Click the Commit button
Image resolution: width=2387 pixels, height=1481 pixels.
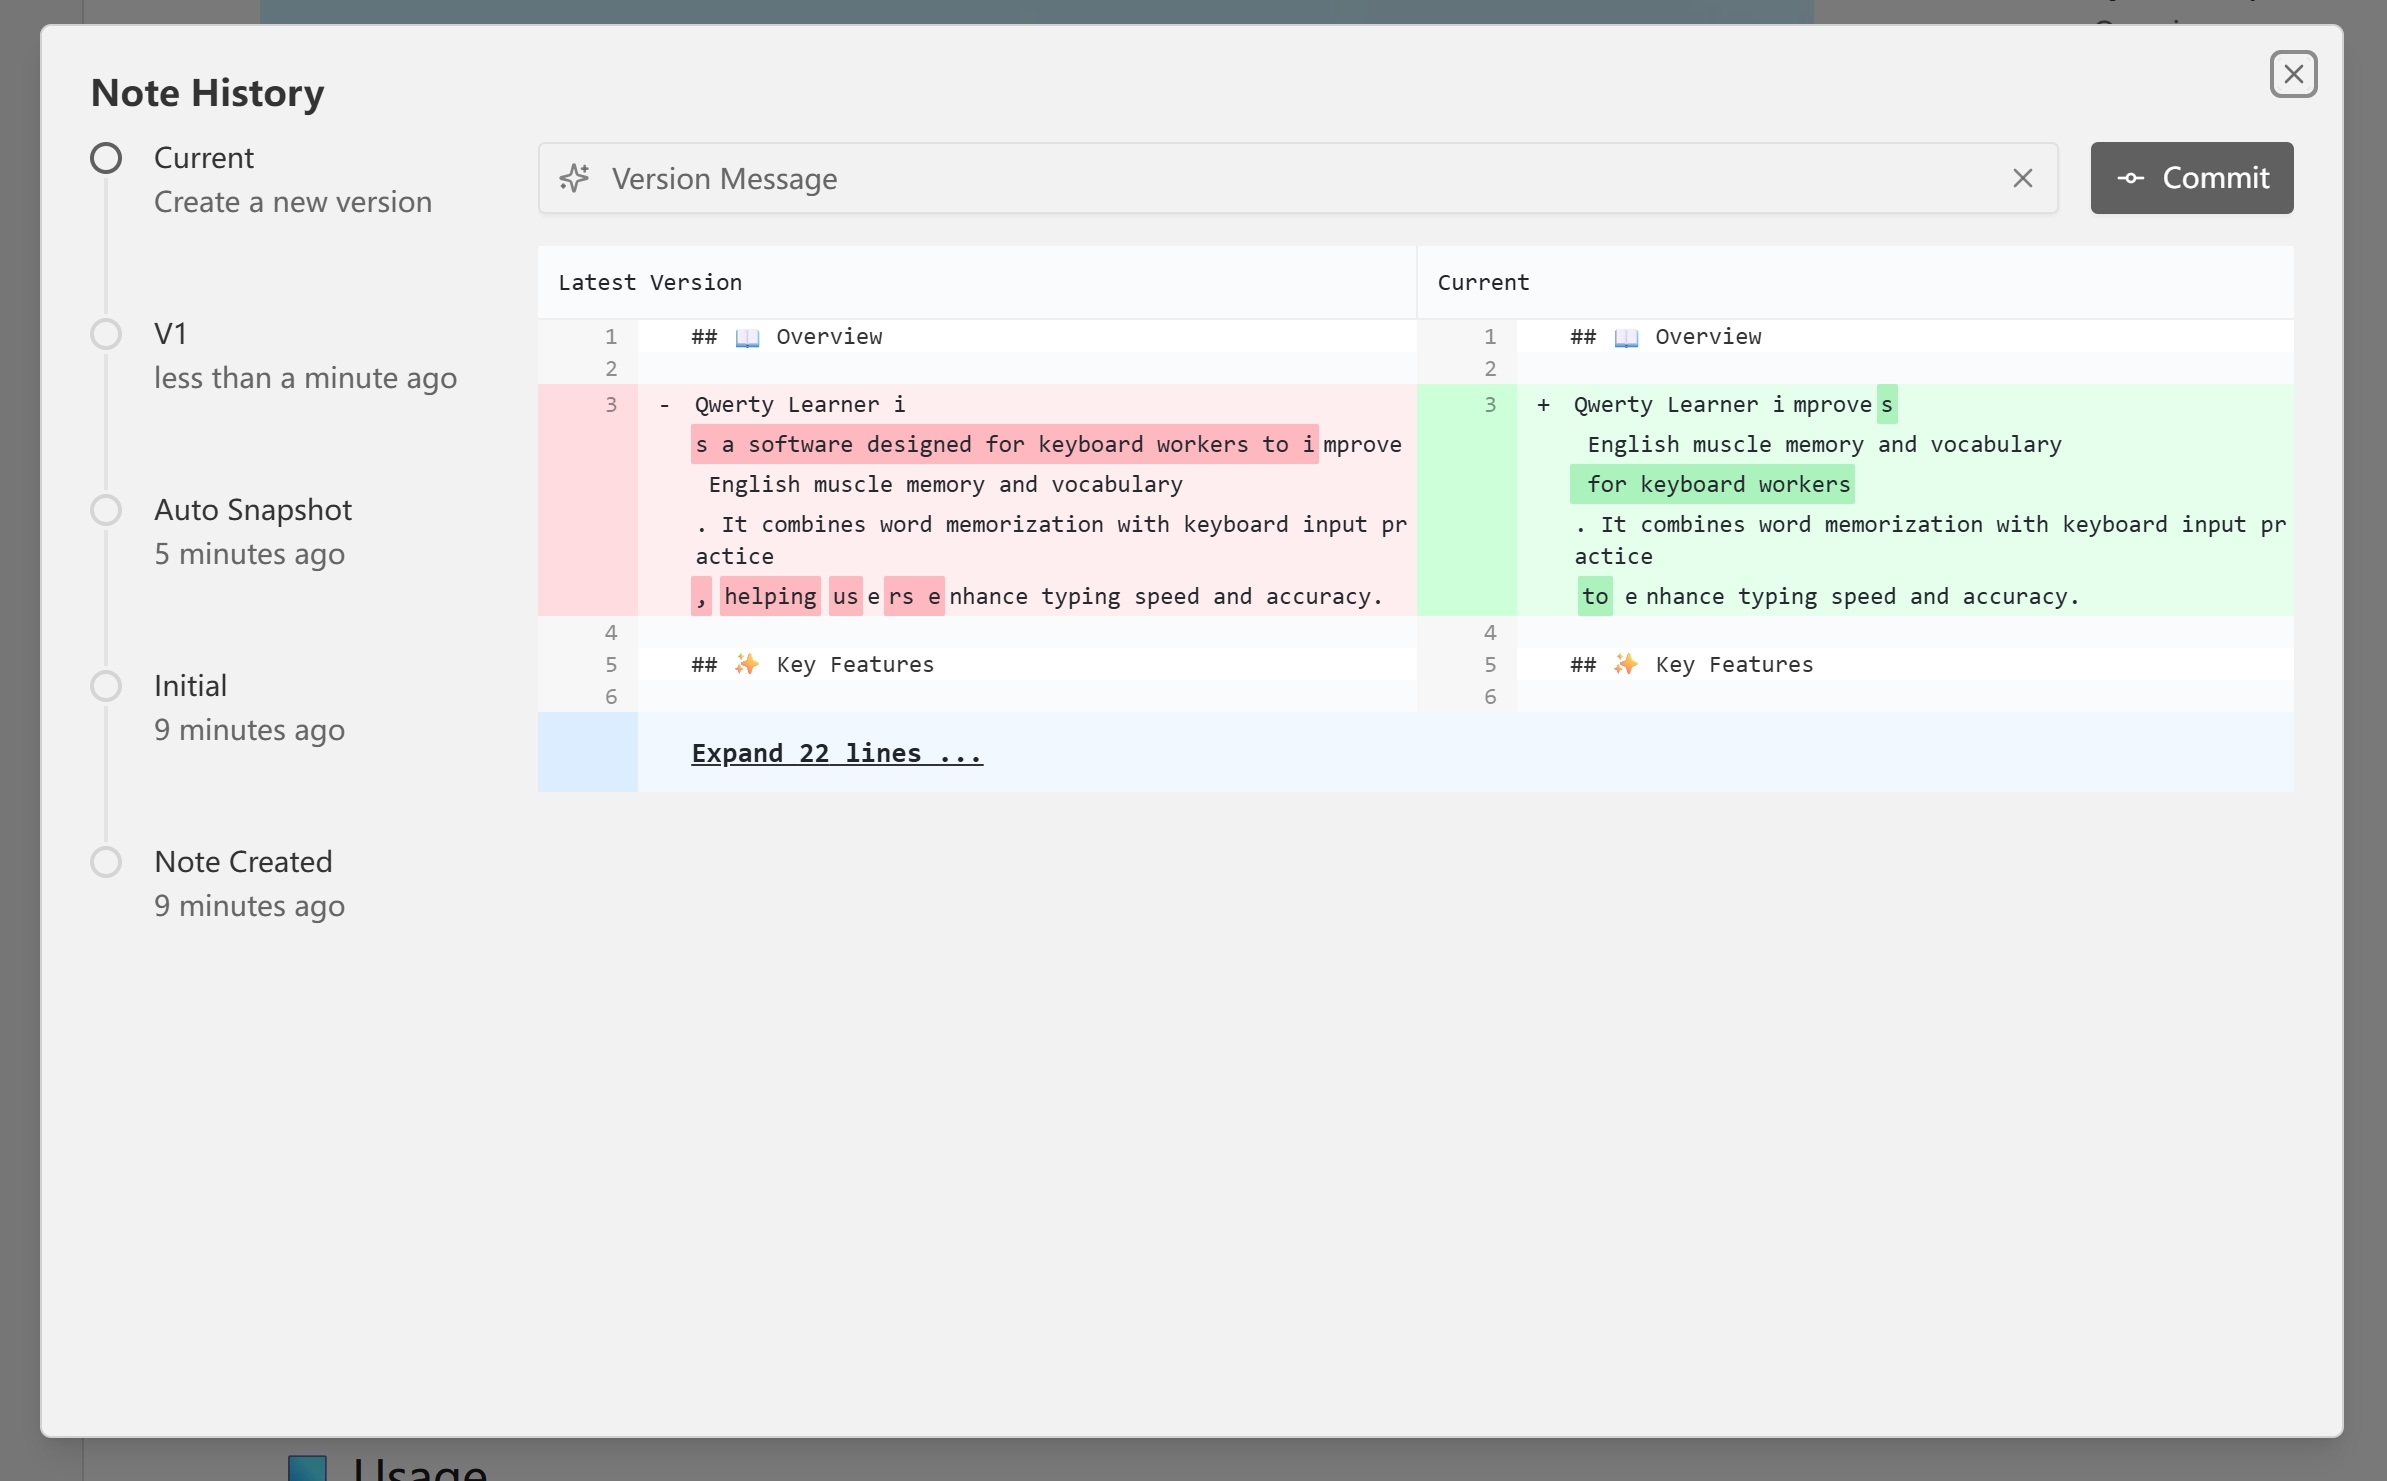point(2191,178)
